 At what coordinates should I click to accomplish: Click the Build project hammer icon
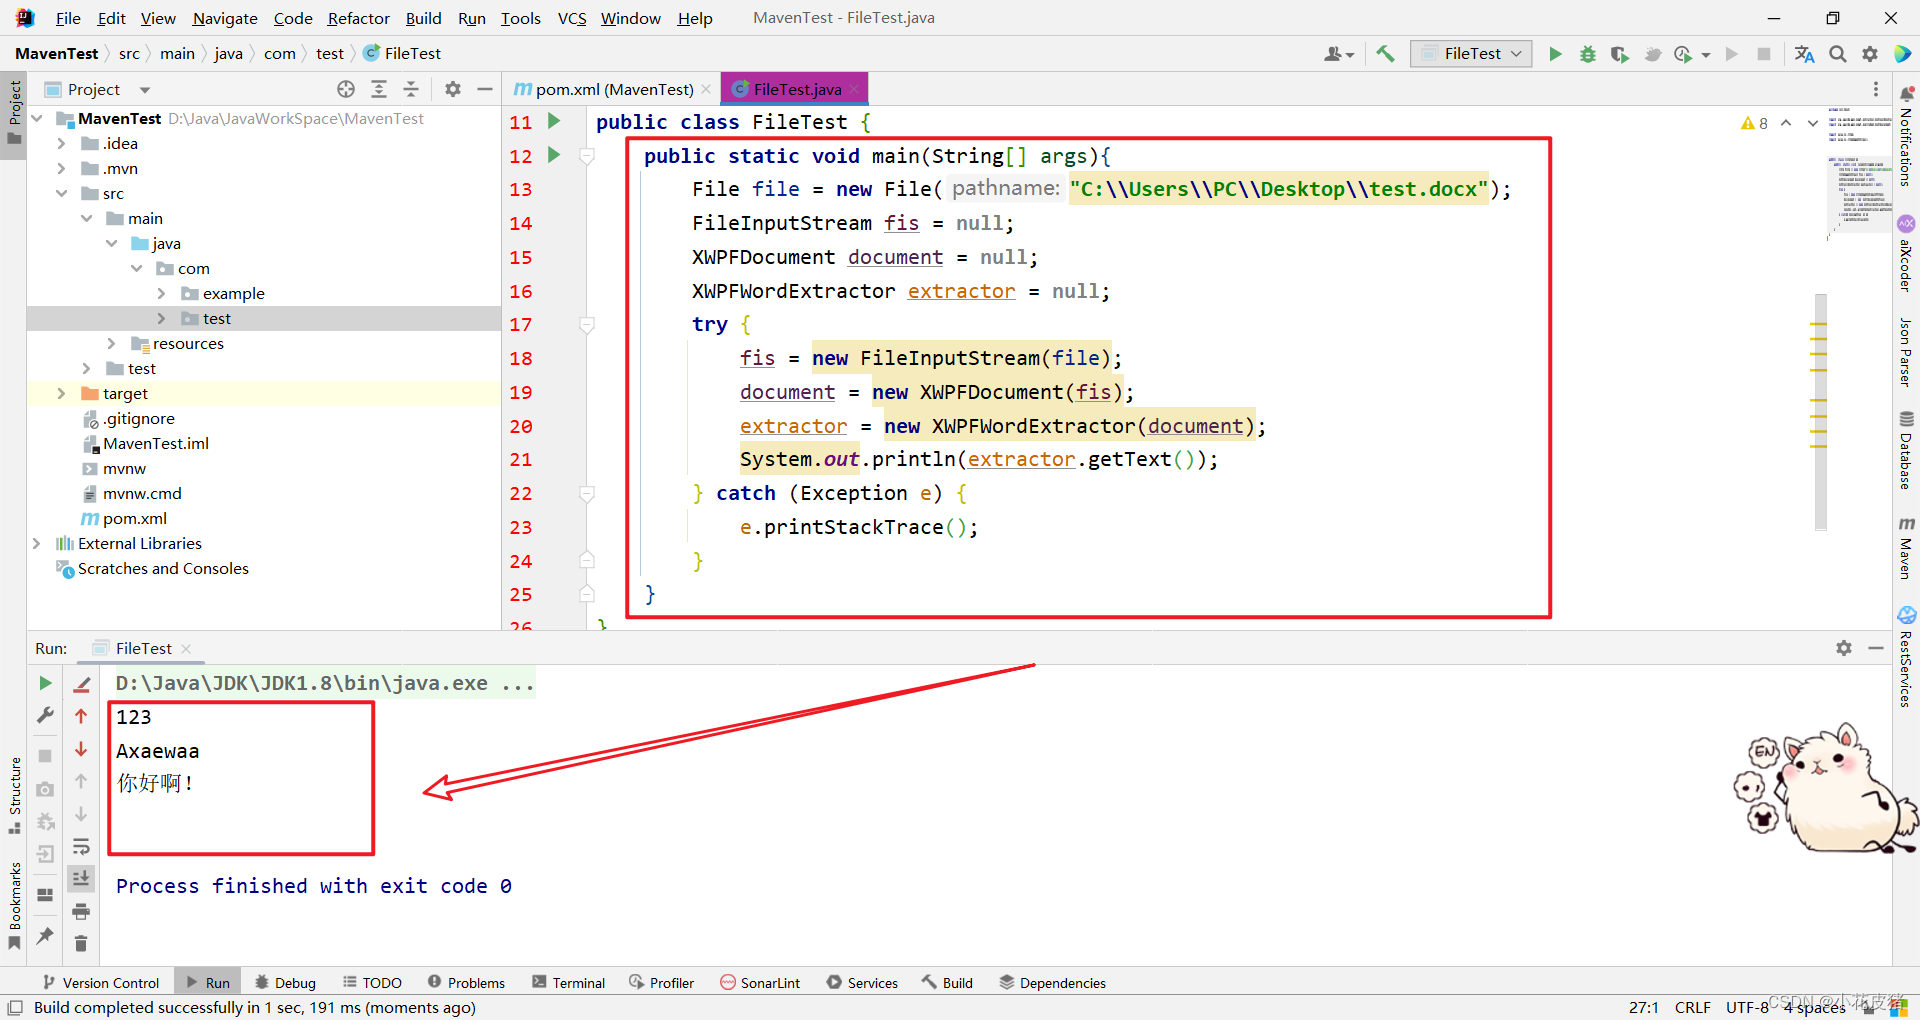point(1385,54)
